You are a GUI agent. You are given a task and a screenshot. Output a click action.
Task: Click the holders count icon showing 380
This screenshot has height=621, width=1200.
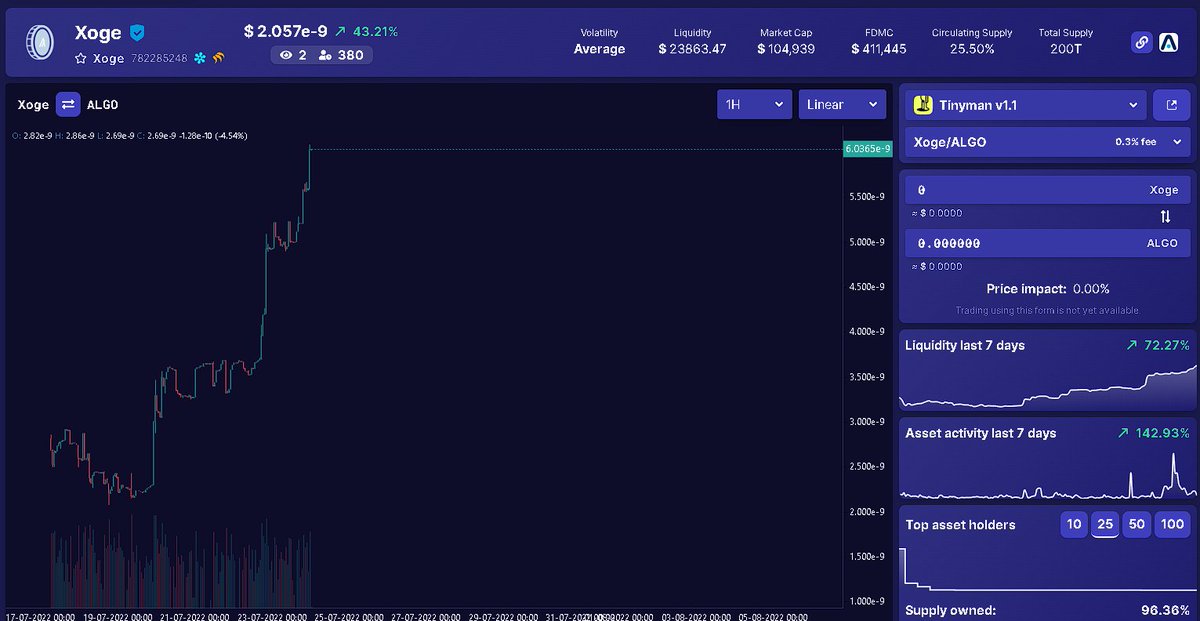pyautogui.click(x=323, y=56)
